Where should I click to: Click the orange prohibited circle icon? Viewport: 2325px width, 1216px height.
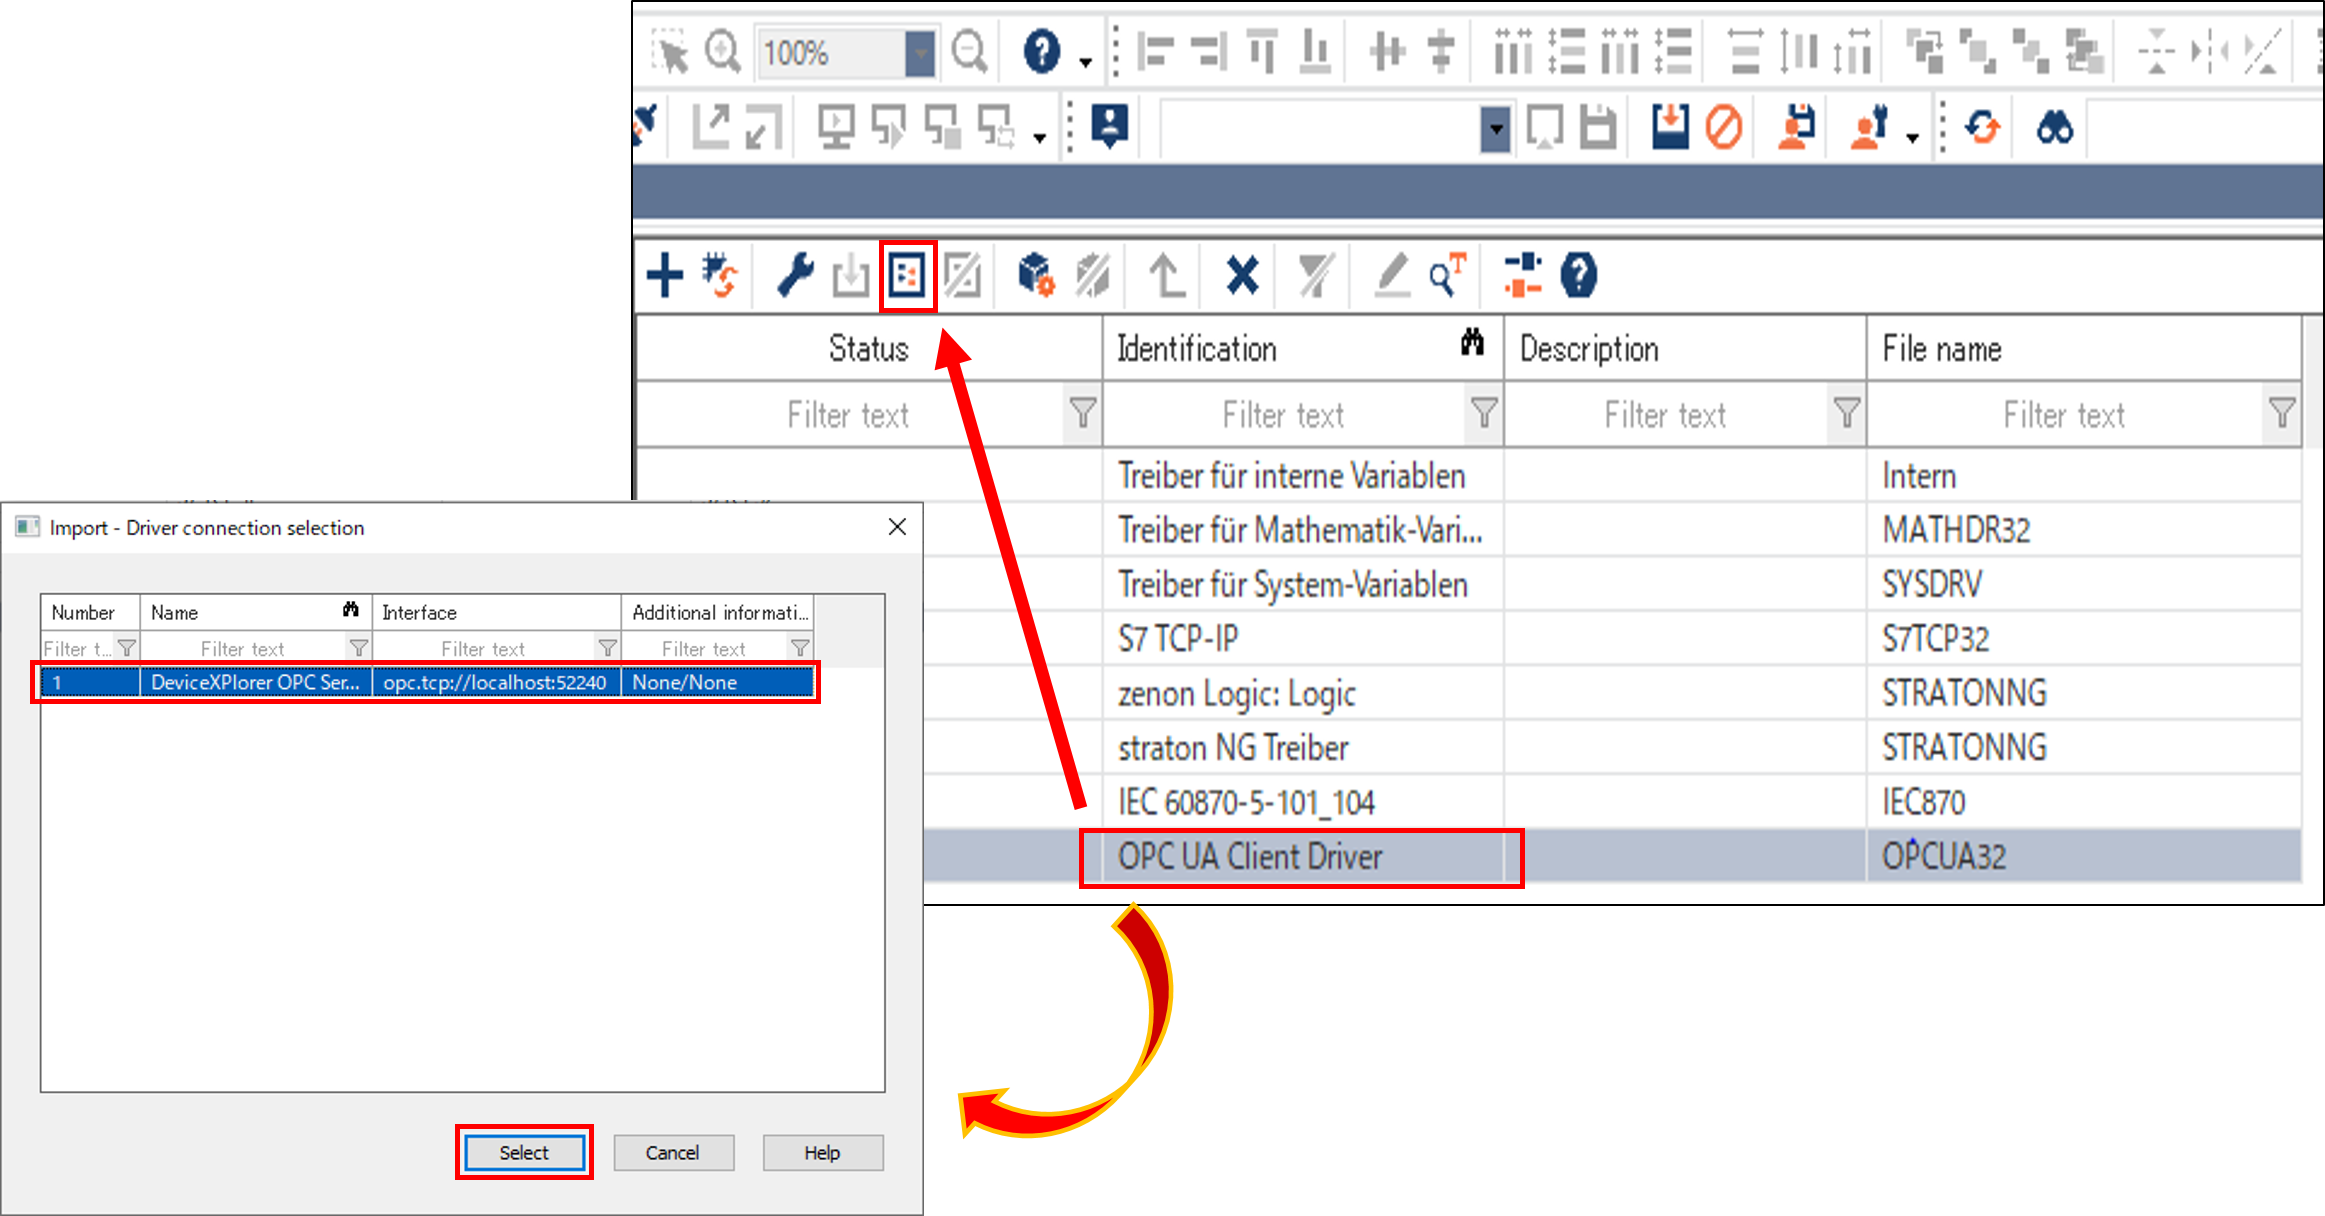[x=1724, y=128]
